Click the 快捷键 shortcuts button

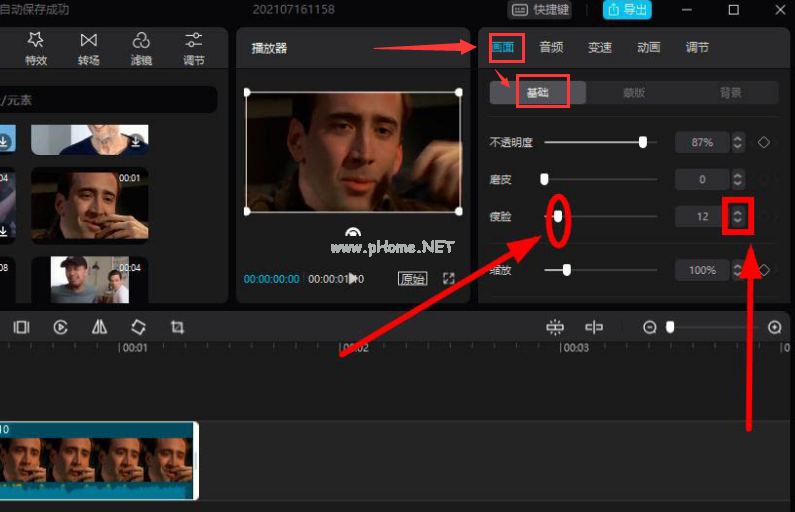539,10
